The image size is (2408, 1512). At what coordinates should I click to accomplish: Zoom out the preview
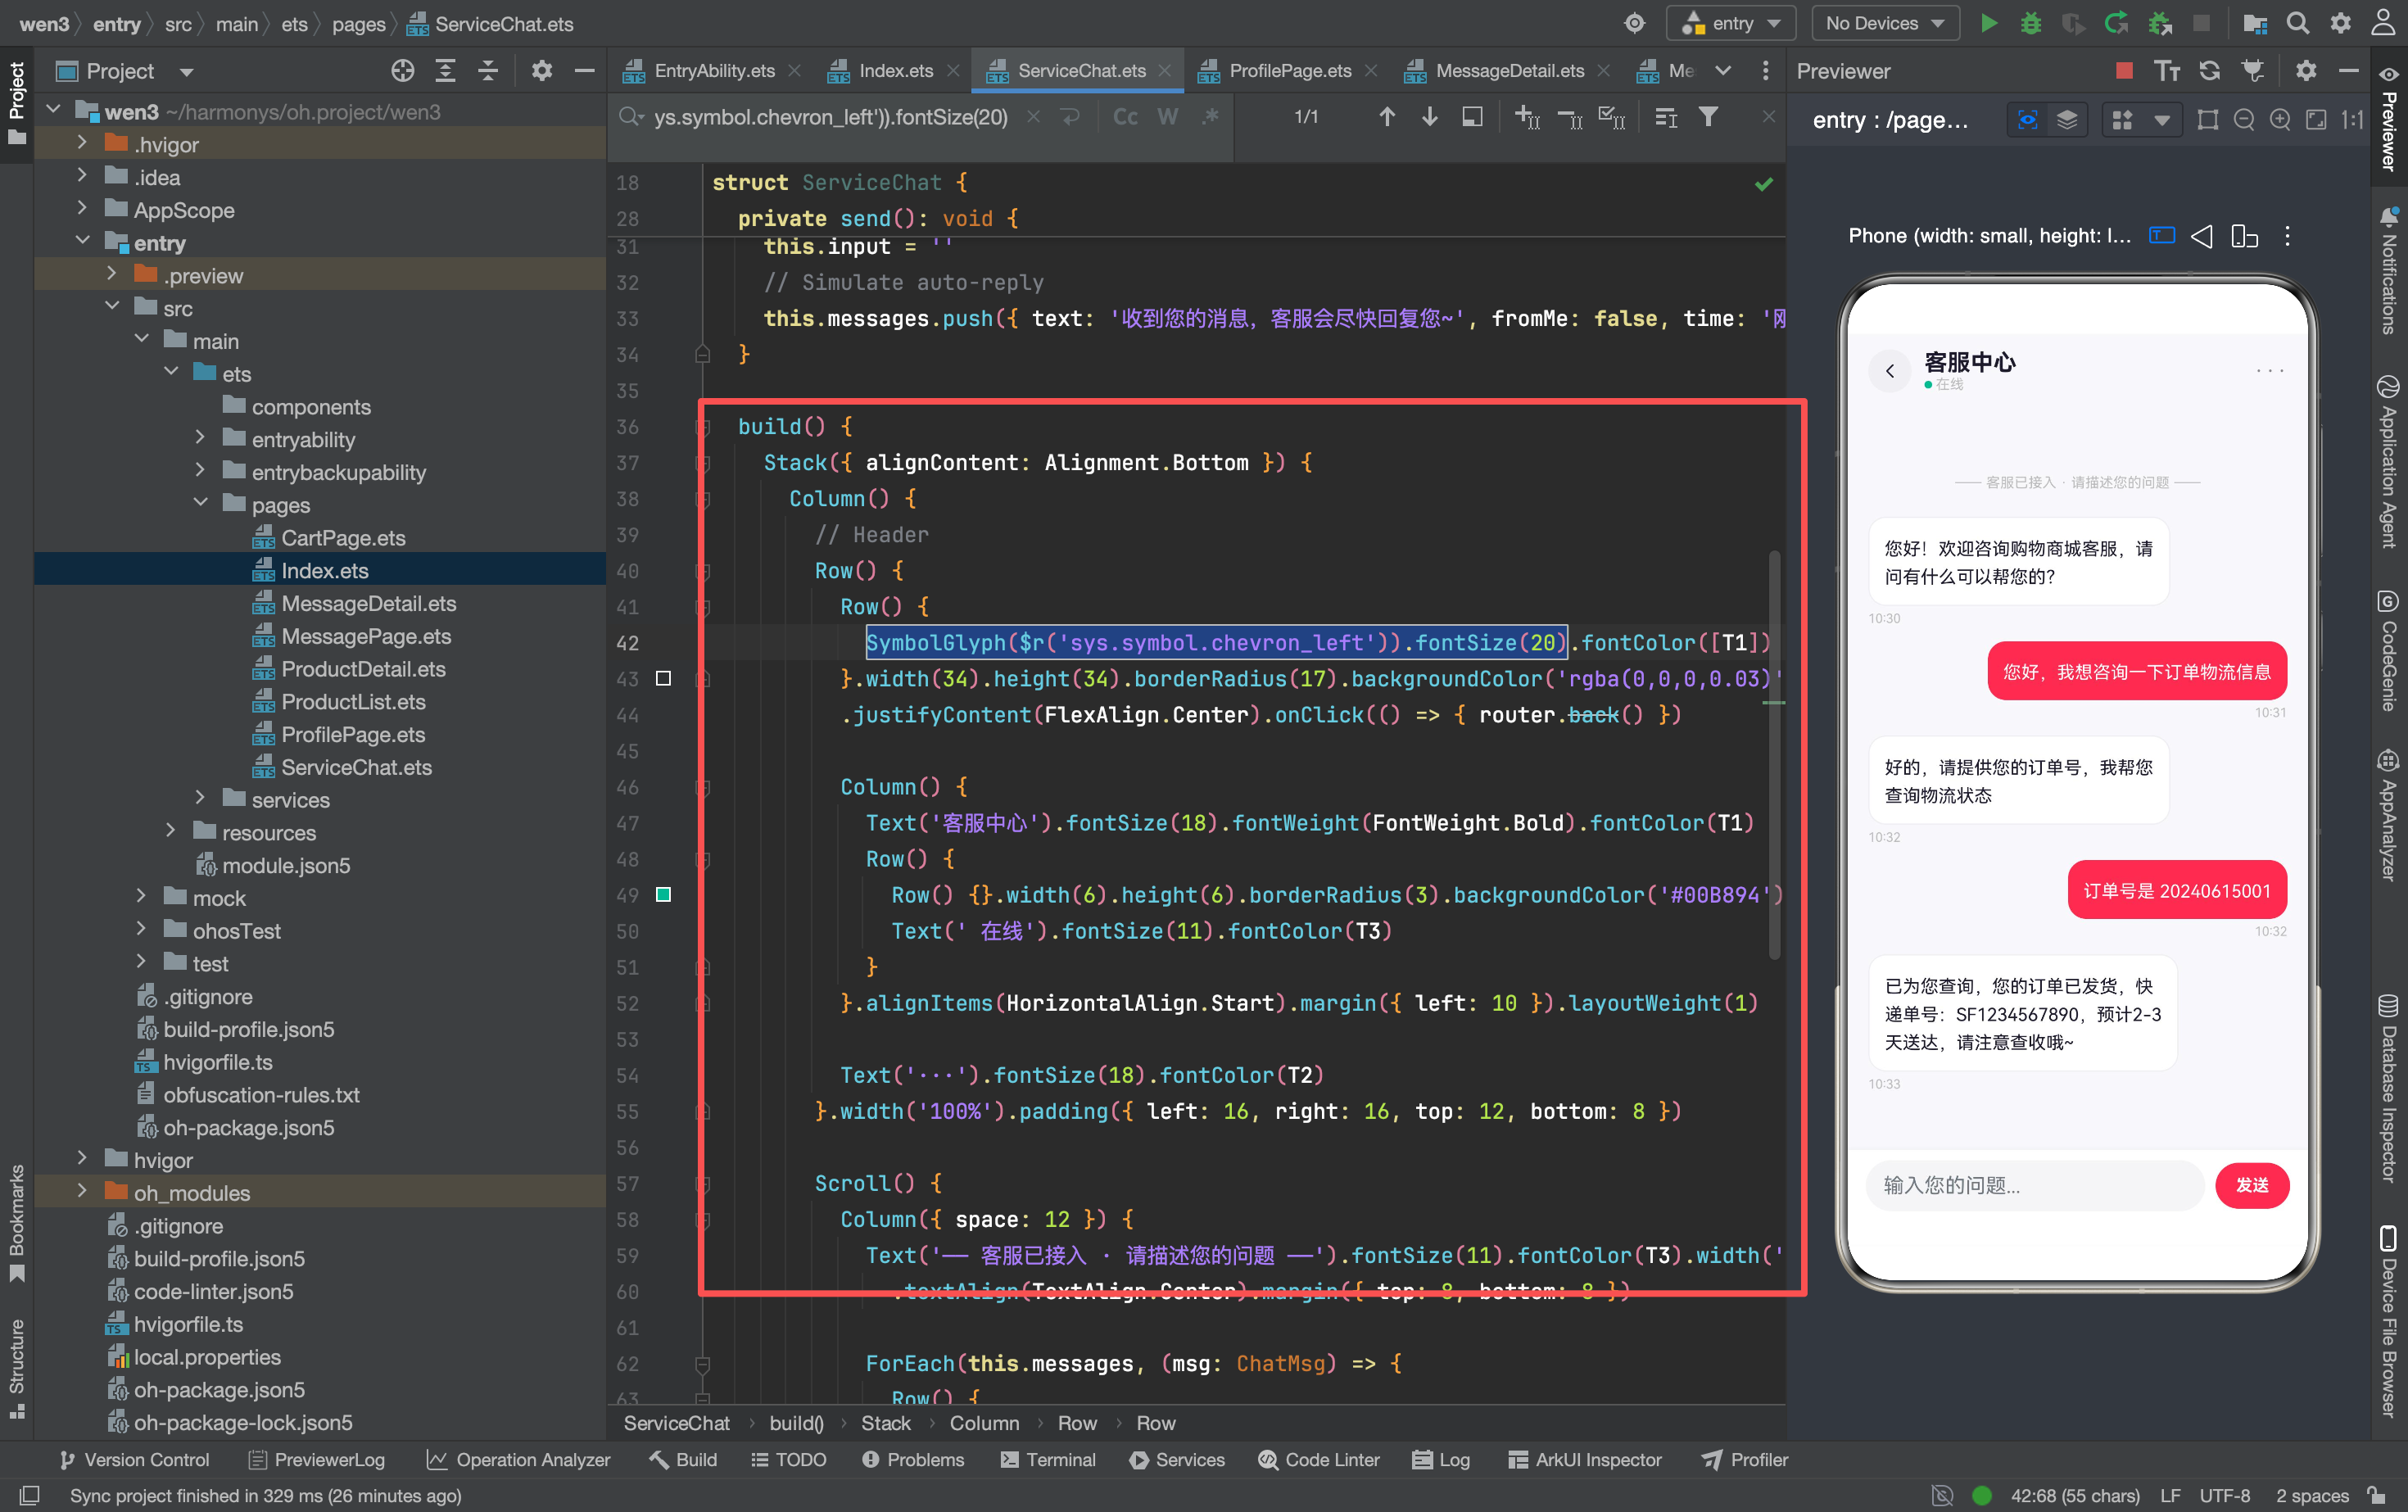2243,120
